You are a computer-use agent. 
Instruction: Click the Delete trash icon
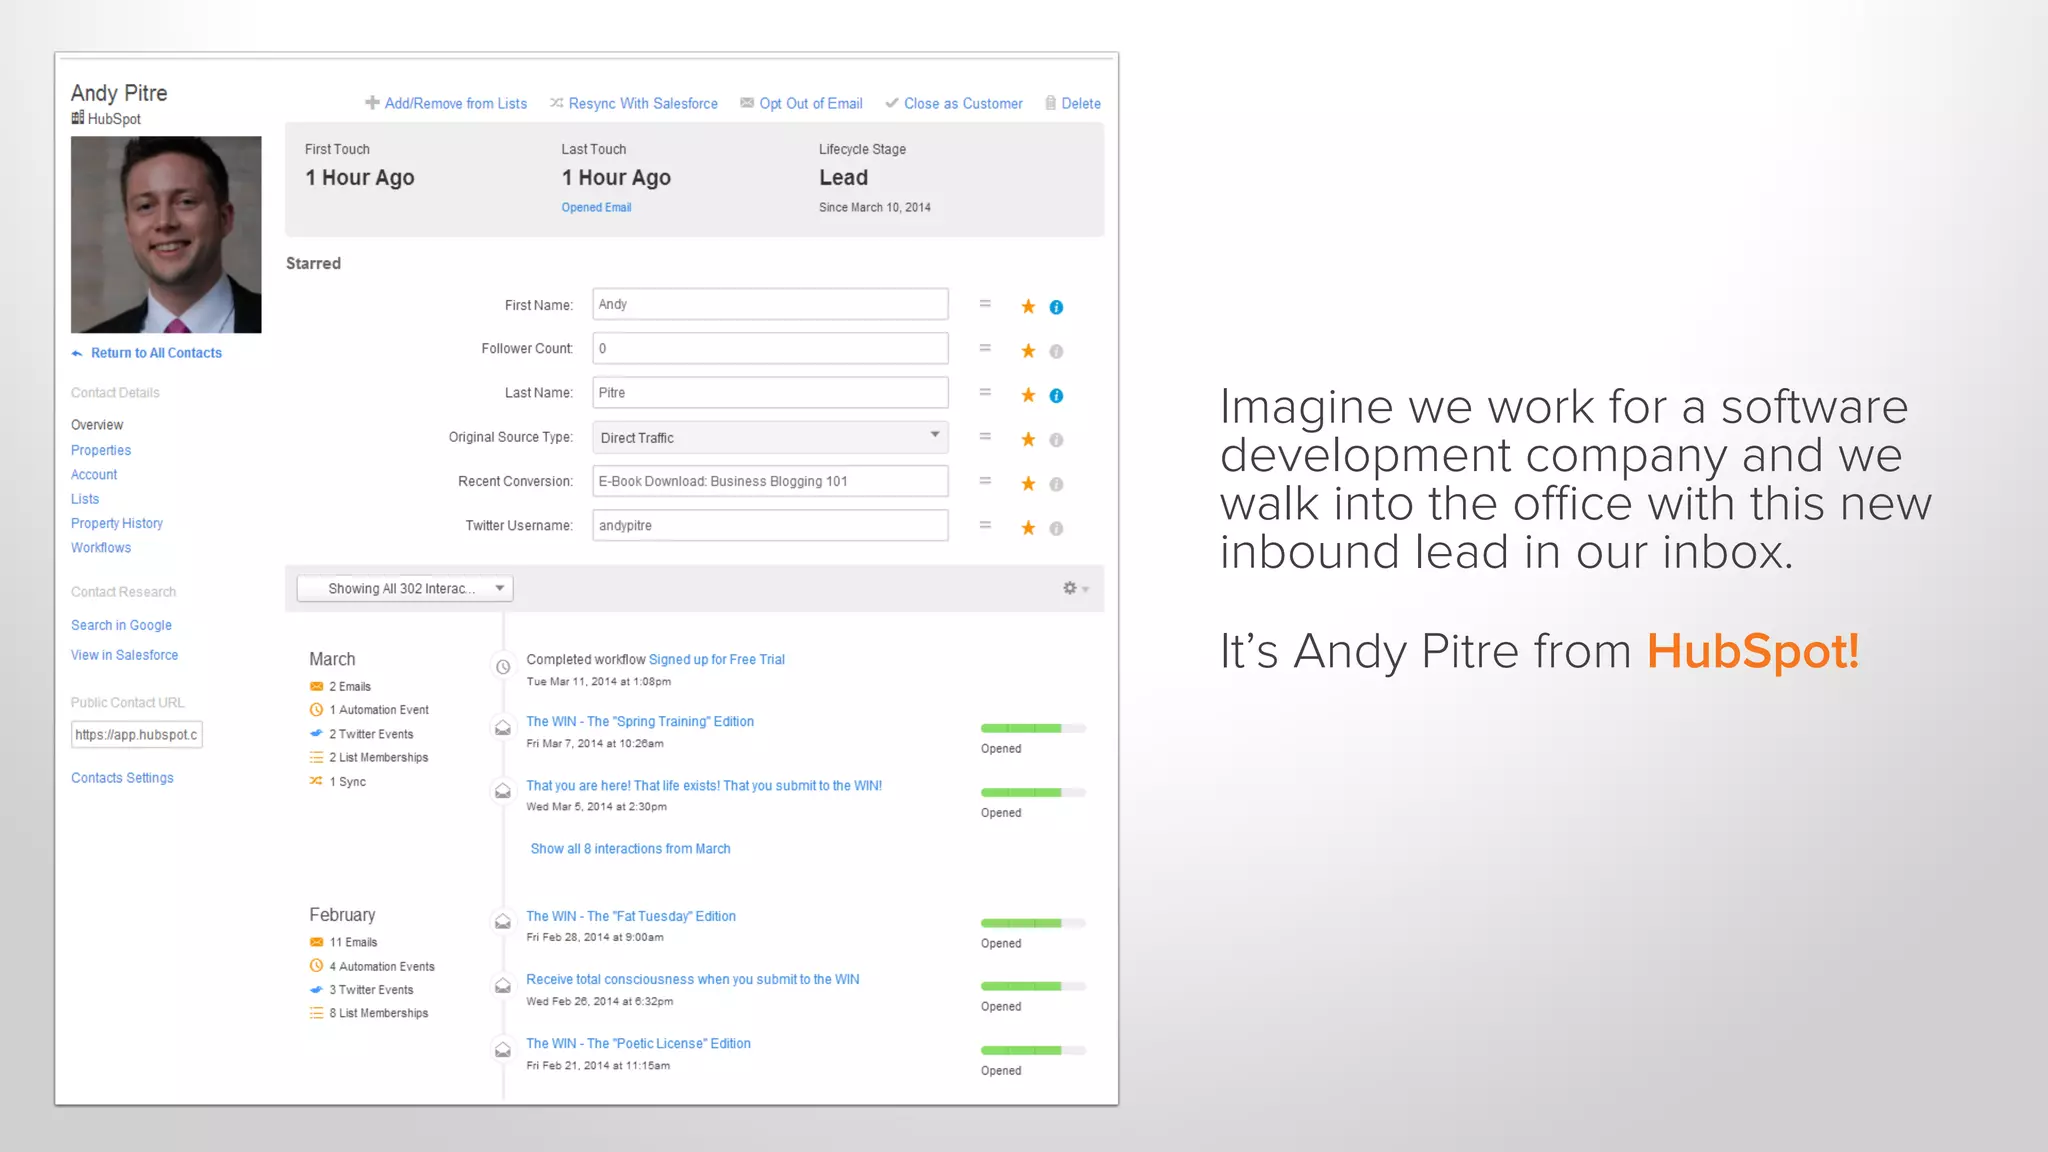click(1050, 103)
